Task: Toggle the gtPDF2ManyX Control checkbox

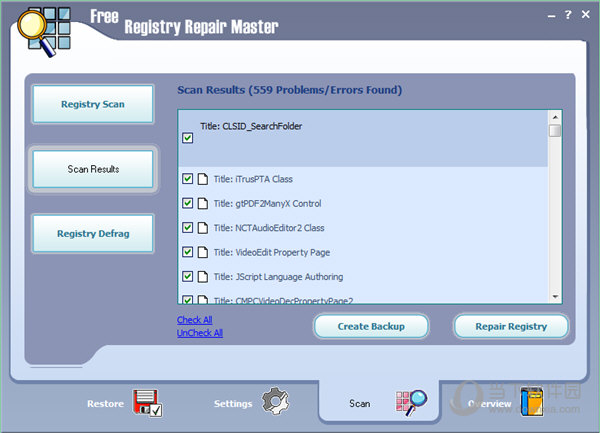Action: coord(188,203)
